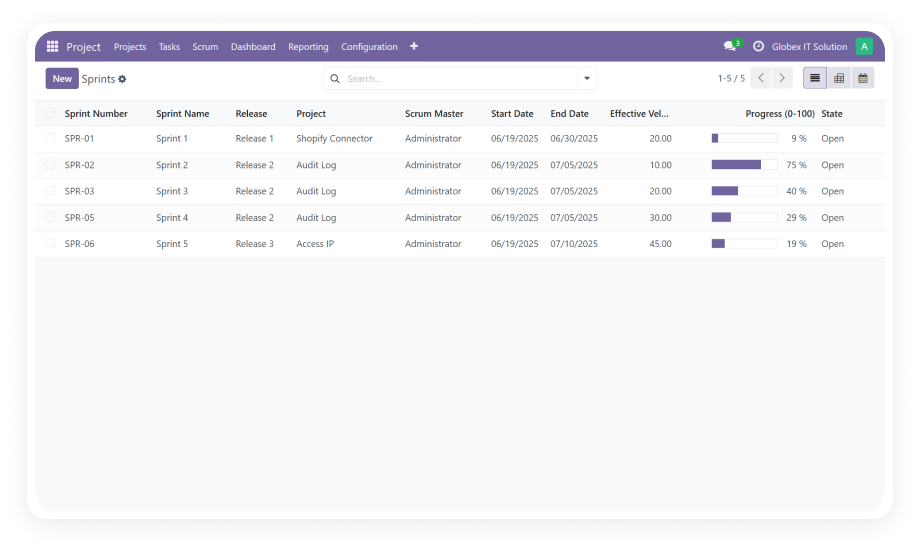This screenshot has width=920, height=550.
Task: Open the activities clock icon
Action: (758, 46)
